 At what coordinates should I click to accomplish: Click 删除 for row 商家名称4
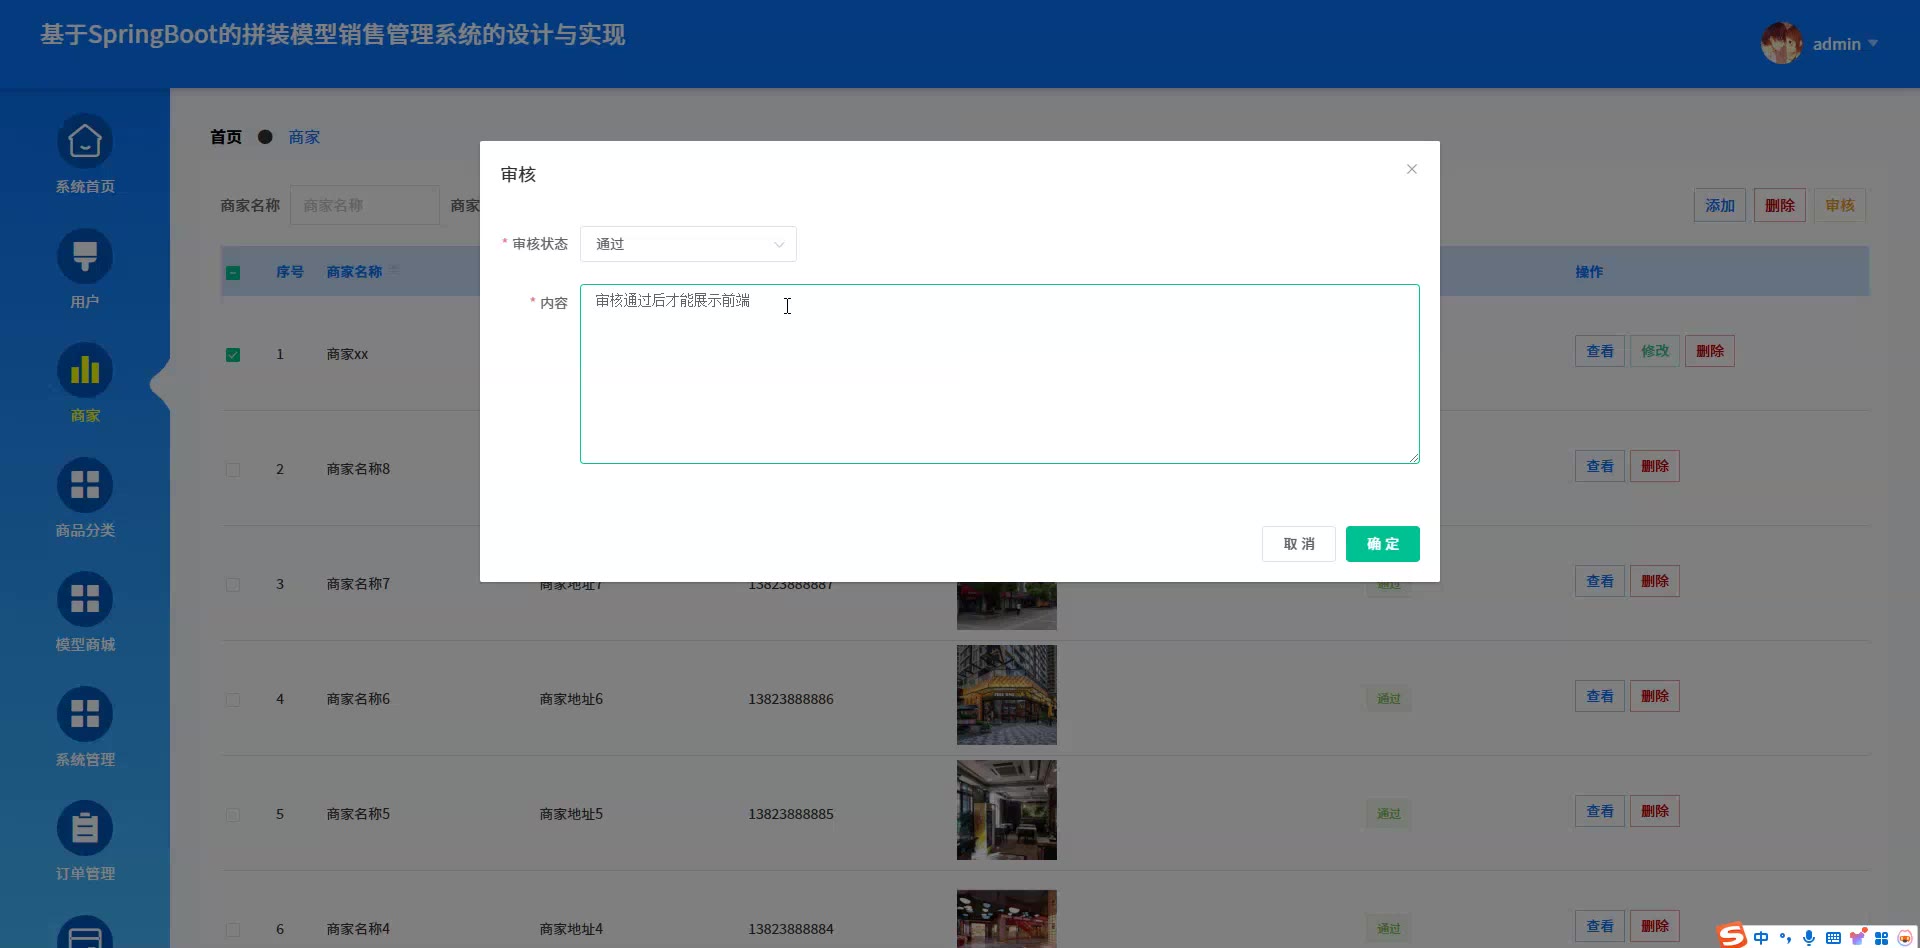pyautogui.click(x=1655, y=926)
